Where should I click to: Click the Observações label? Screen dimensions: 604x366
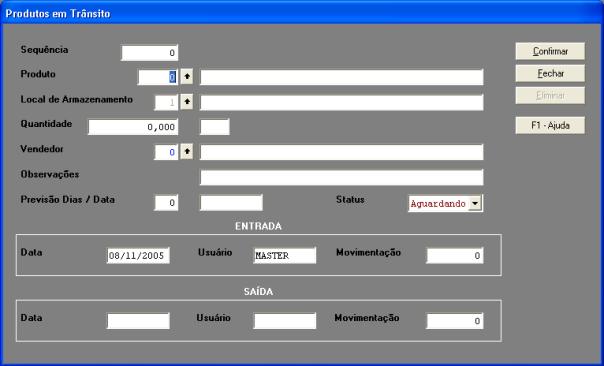point(50,174)
